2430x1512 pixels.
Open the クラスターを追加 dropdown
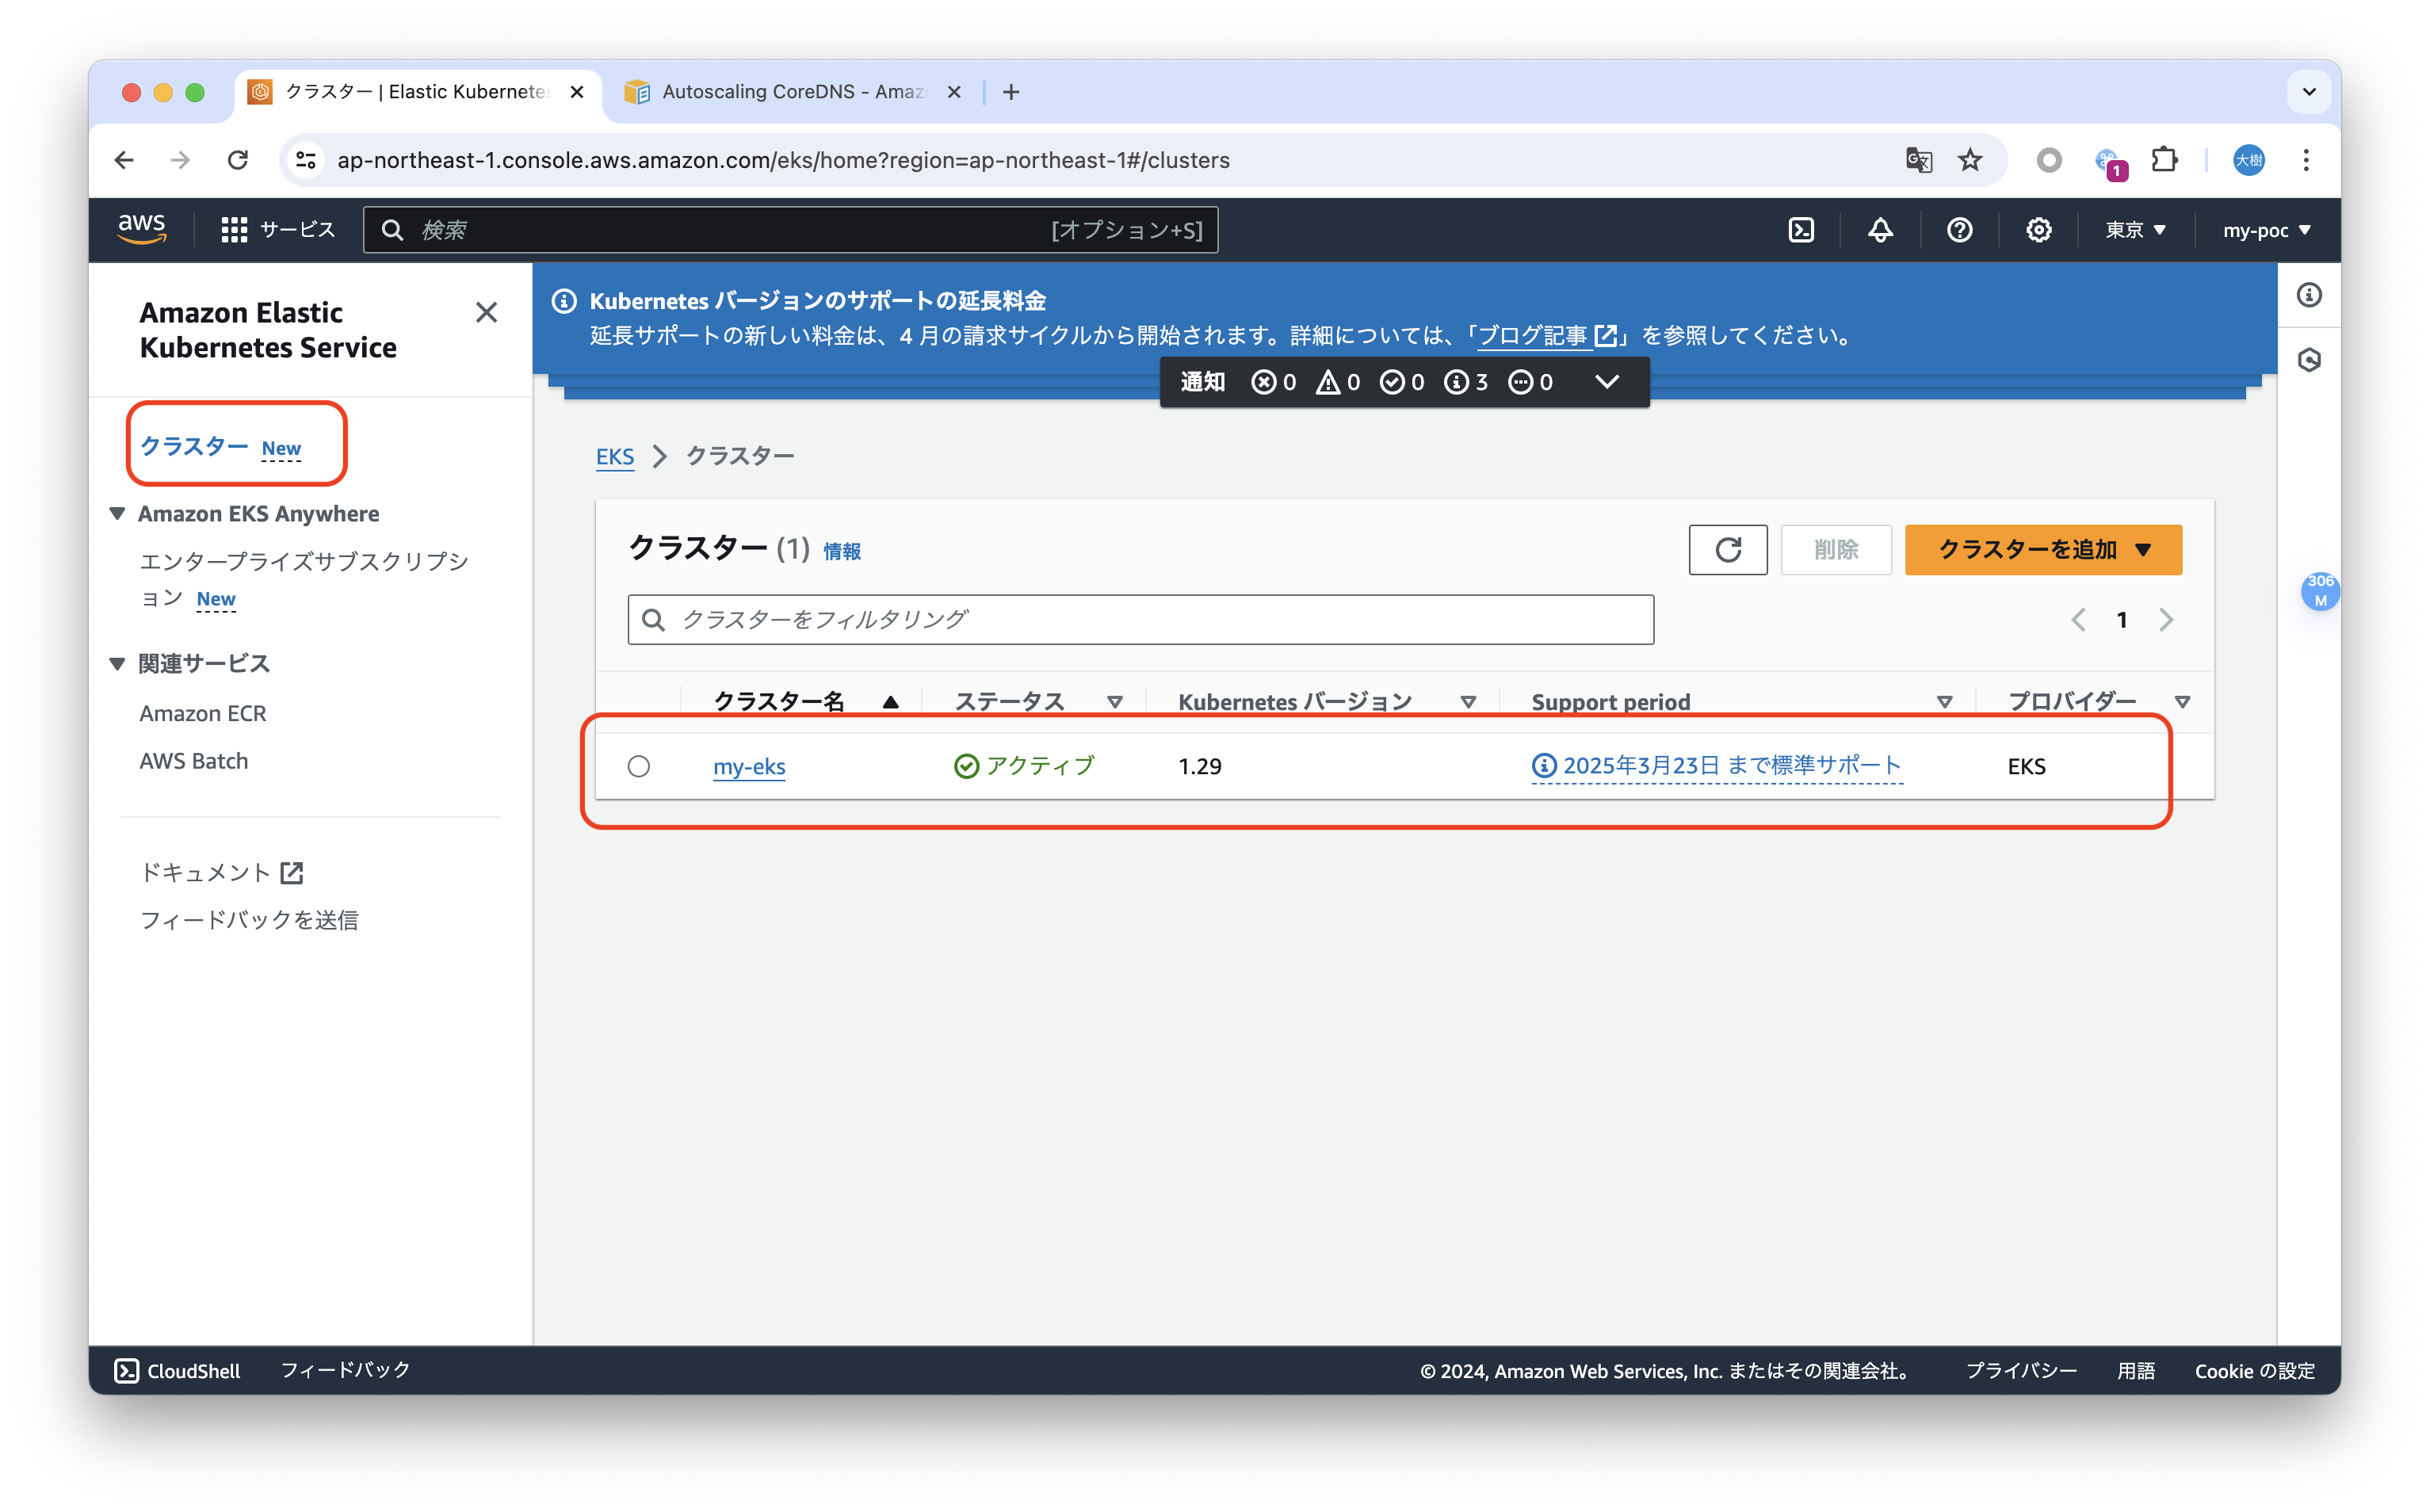click(x=2042, y=549)
